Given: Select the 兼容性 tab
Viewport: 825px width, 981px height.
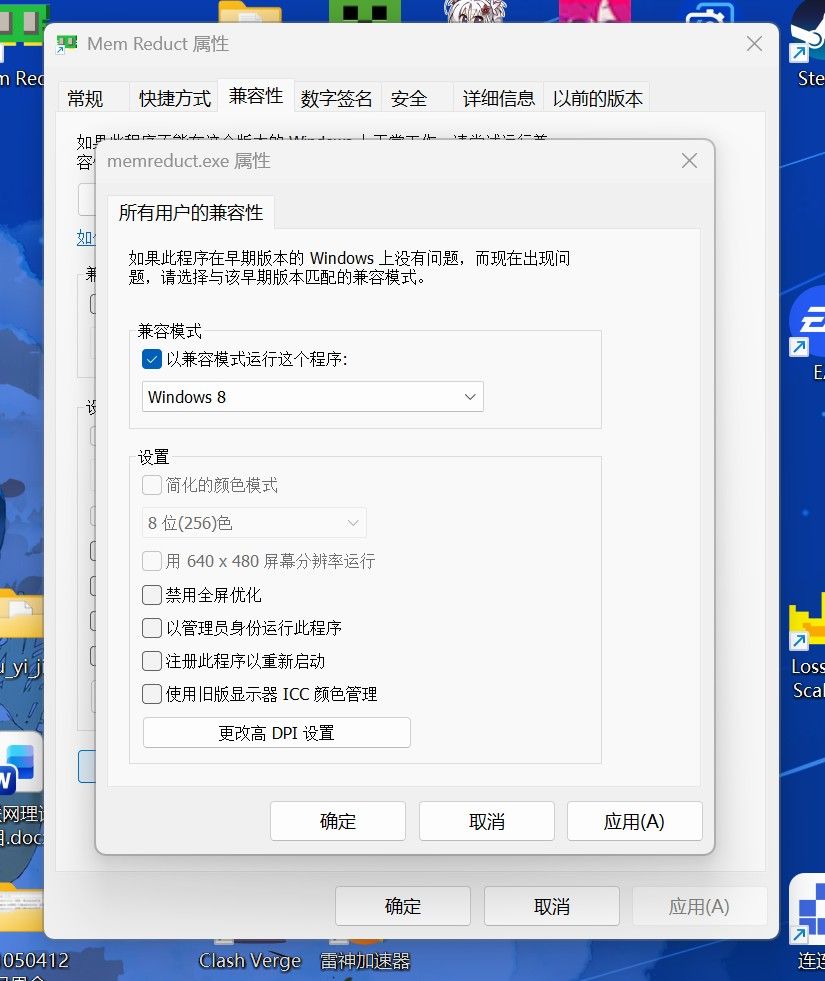Looking at the screenshot, I should [256, 96].
